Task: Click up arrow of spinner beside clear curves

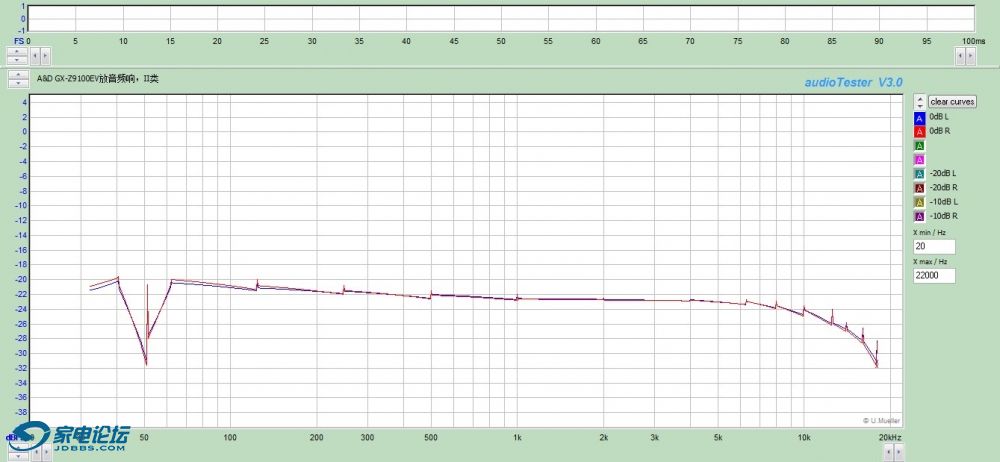Action: [x=920, y=98]
